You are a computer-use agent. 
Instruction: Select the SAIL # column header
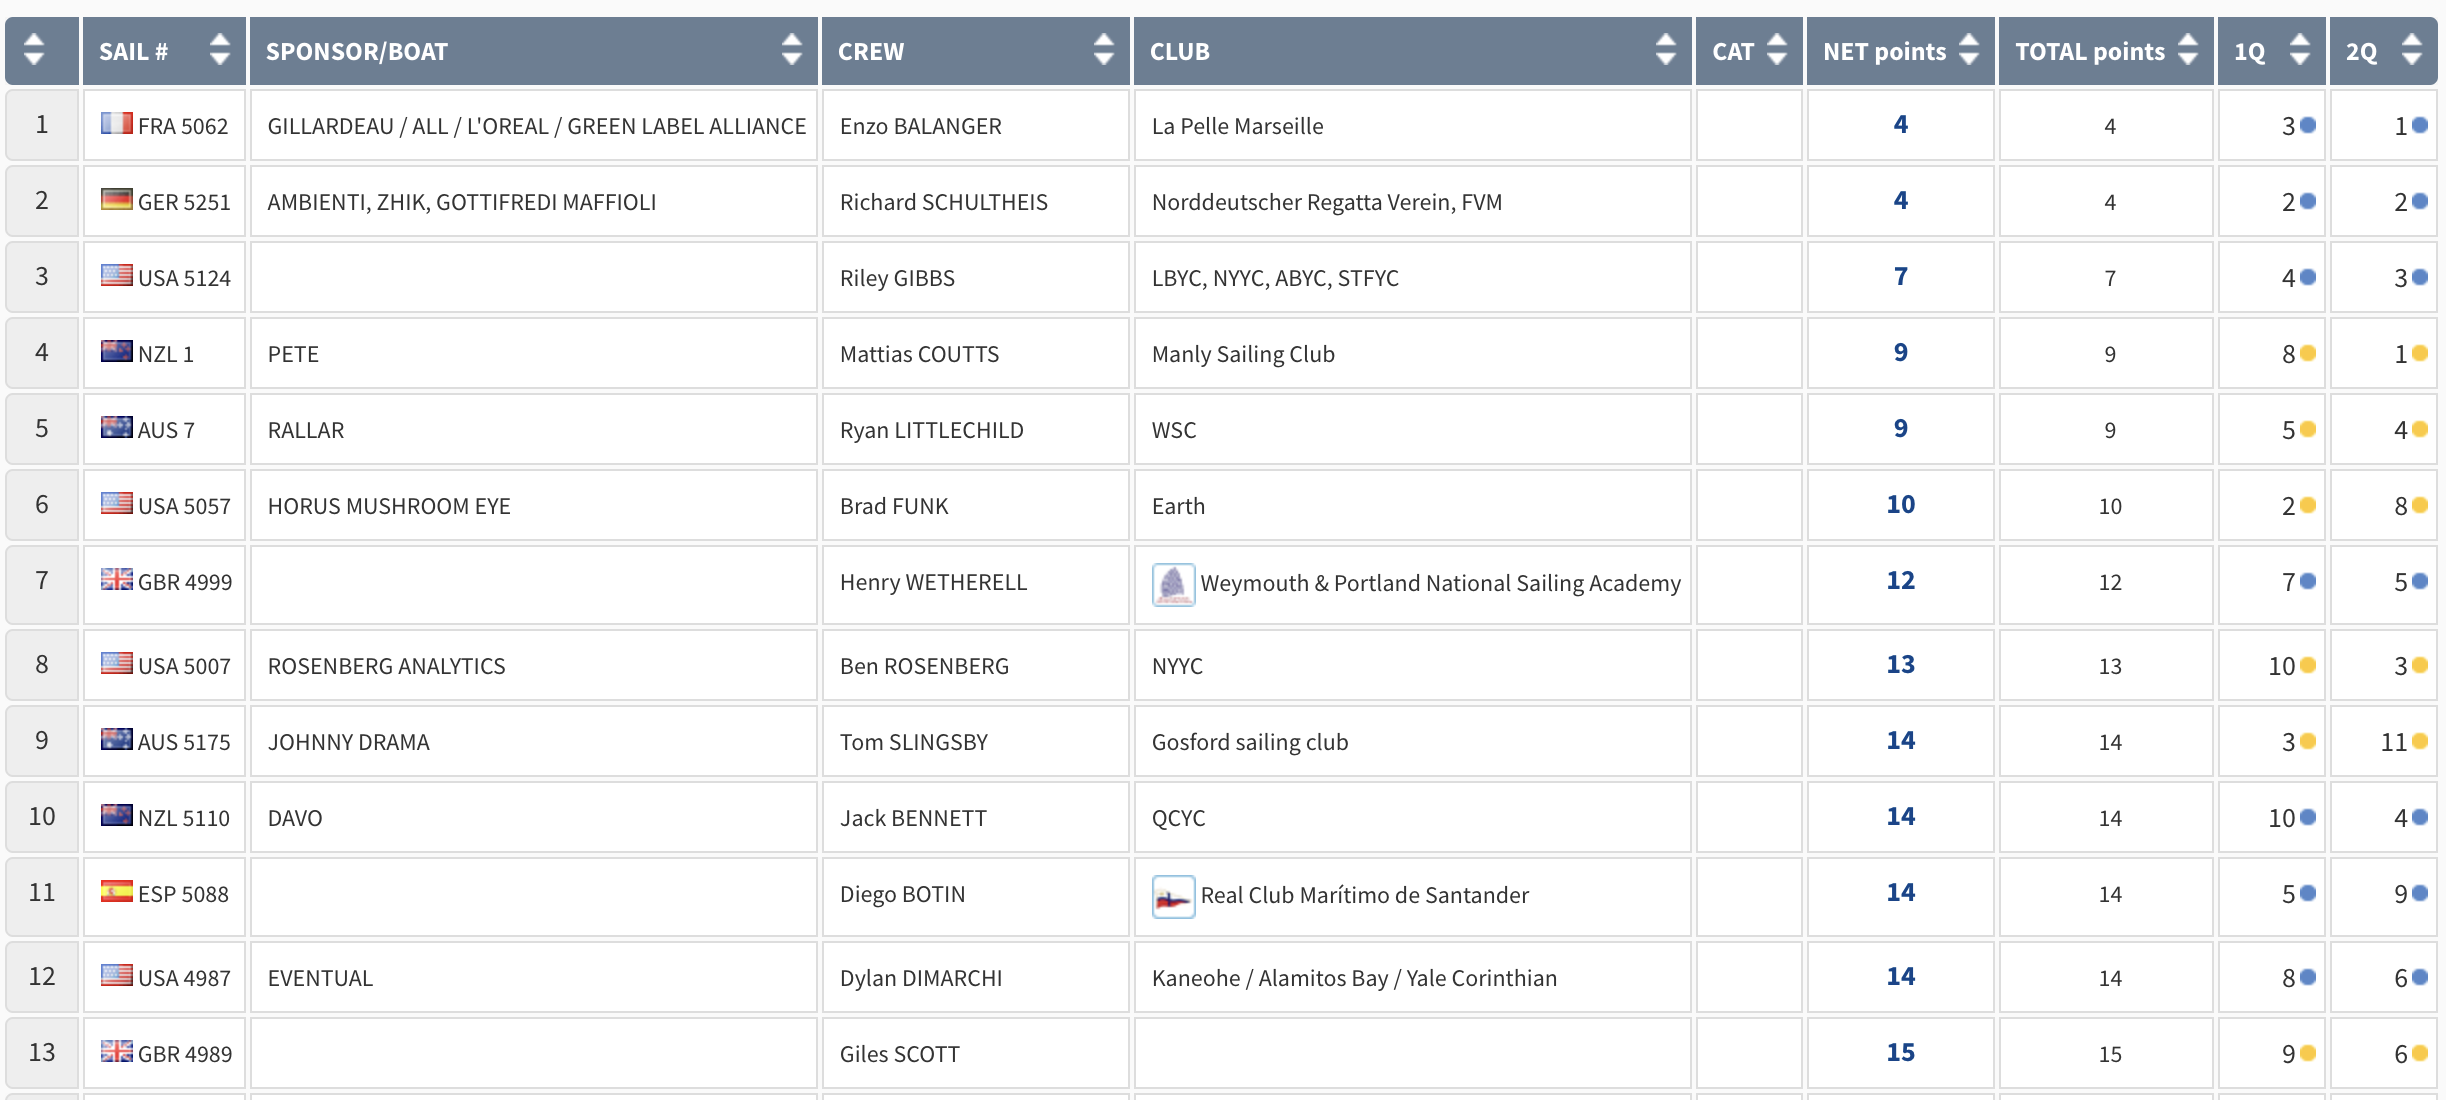click(165, 51)
